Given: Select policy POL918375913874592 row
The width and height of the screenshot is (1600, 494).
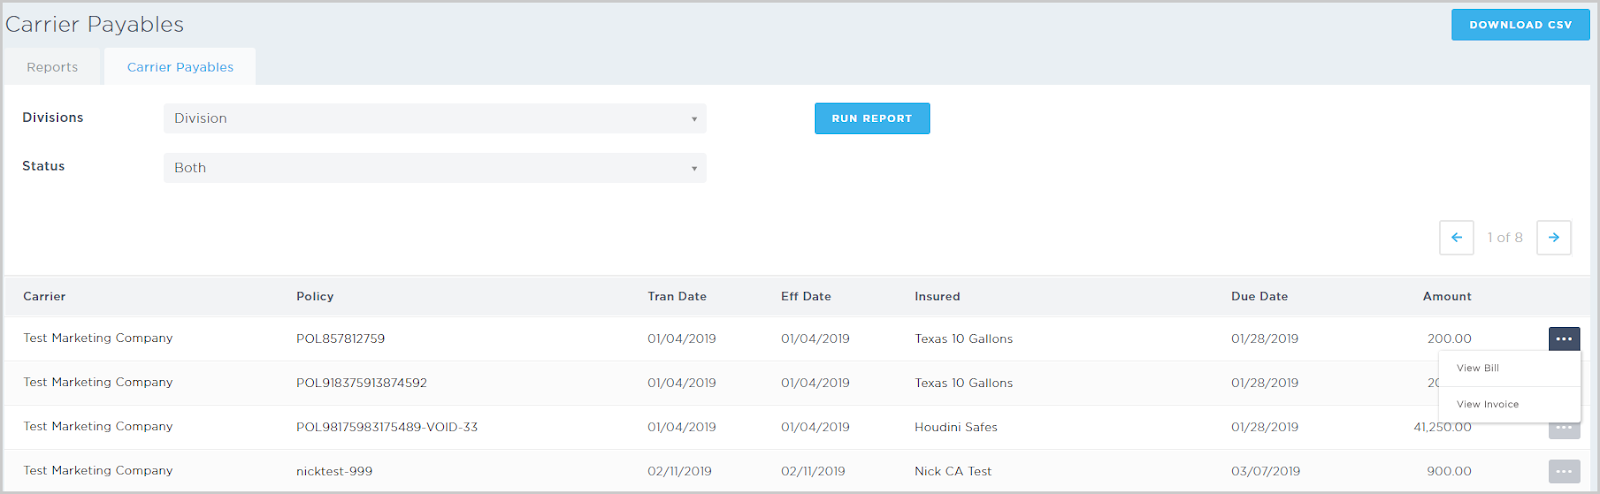Looking at the screenshot, I should pyautogui.click(x=361, y=383).
